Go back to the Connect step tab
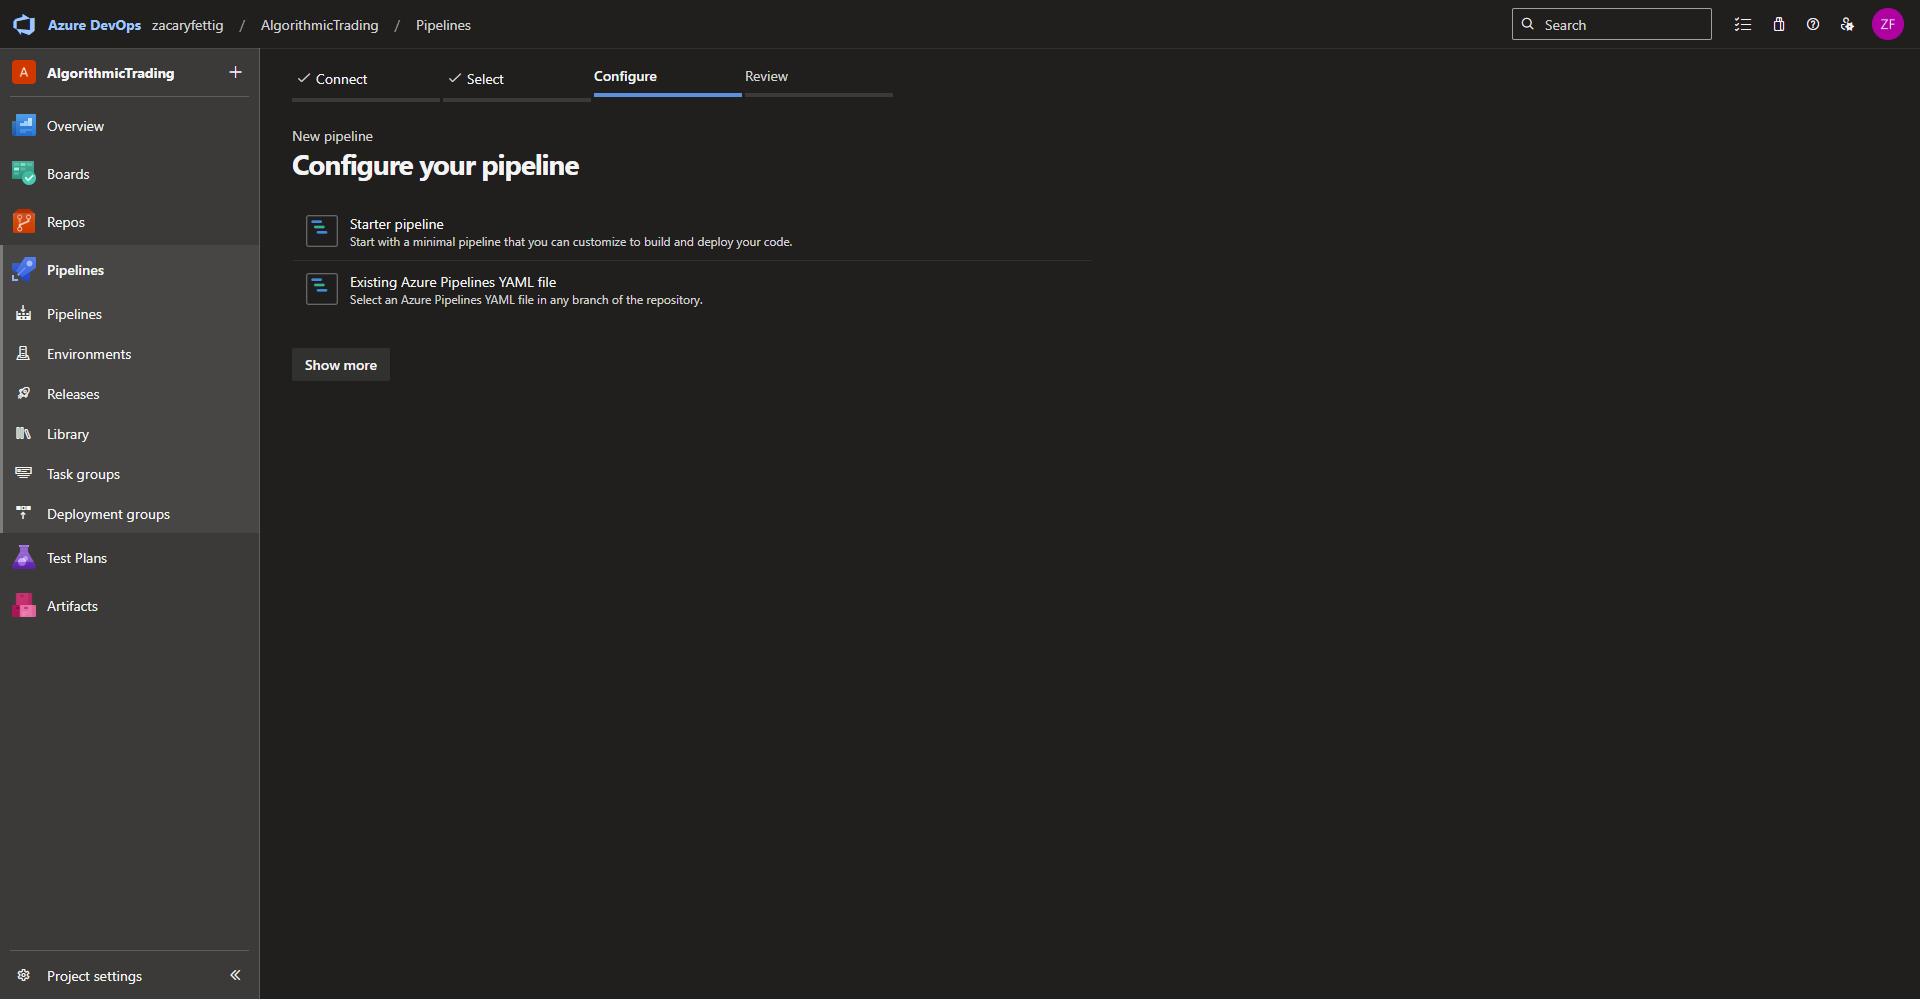This screenshot has height=999, width=1920. point(341,79)
